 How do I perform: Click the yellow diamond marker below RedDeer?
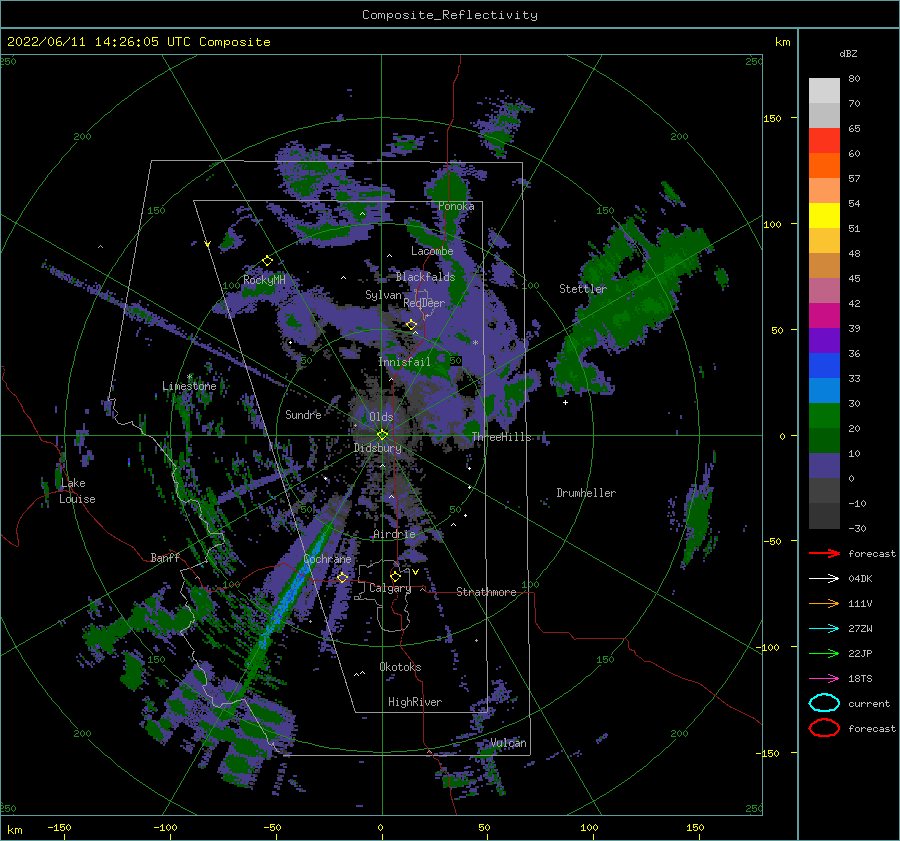pos(412,325)
